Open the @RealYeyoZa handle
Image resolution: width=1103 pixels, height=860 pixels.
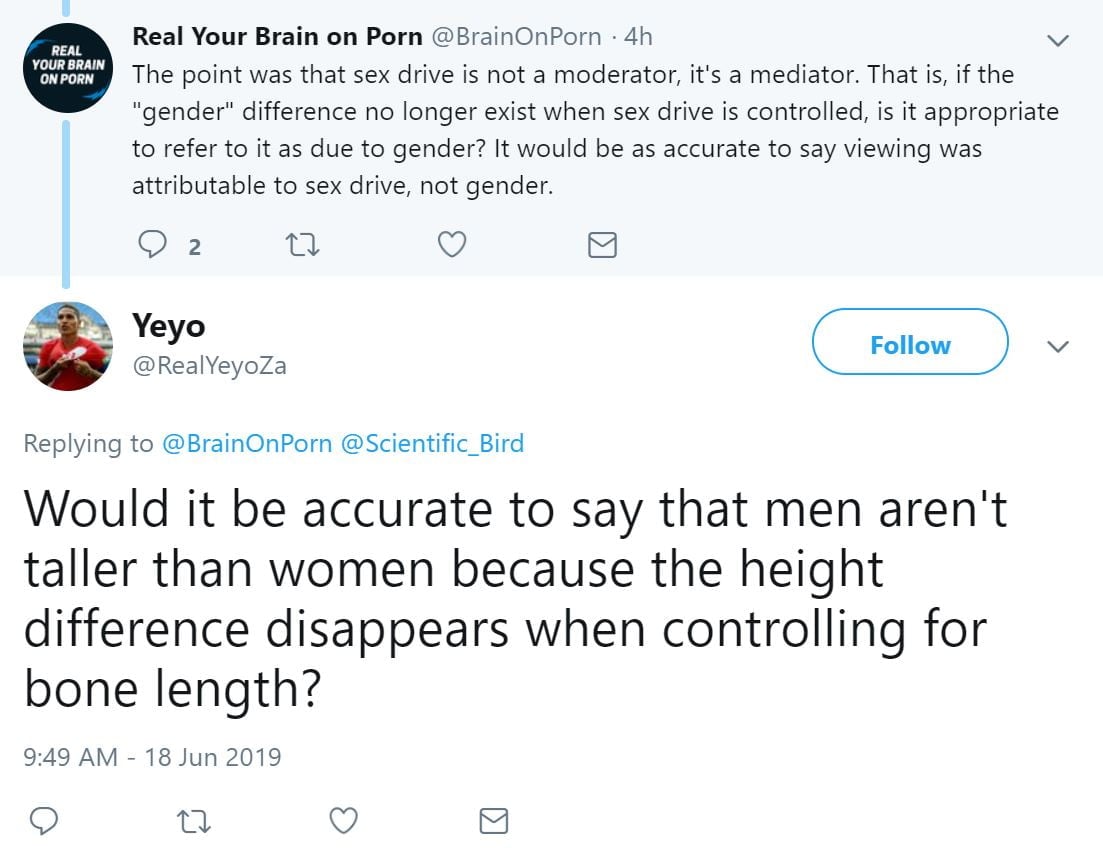coord(209,366)
